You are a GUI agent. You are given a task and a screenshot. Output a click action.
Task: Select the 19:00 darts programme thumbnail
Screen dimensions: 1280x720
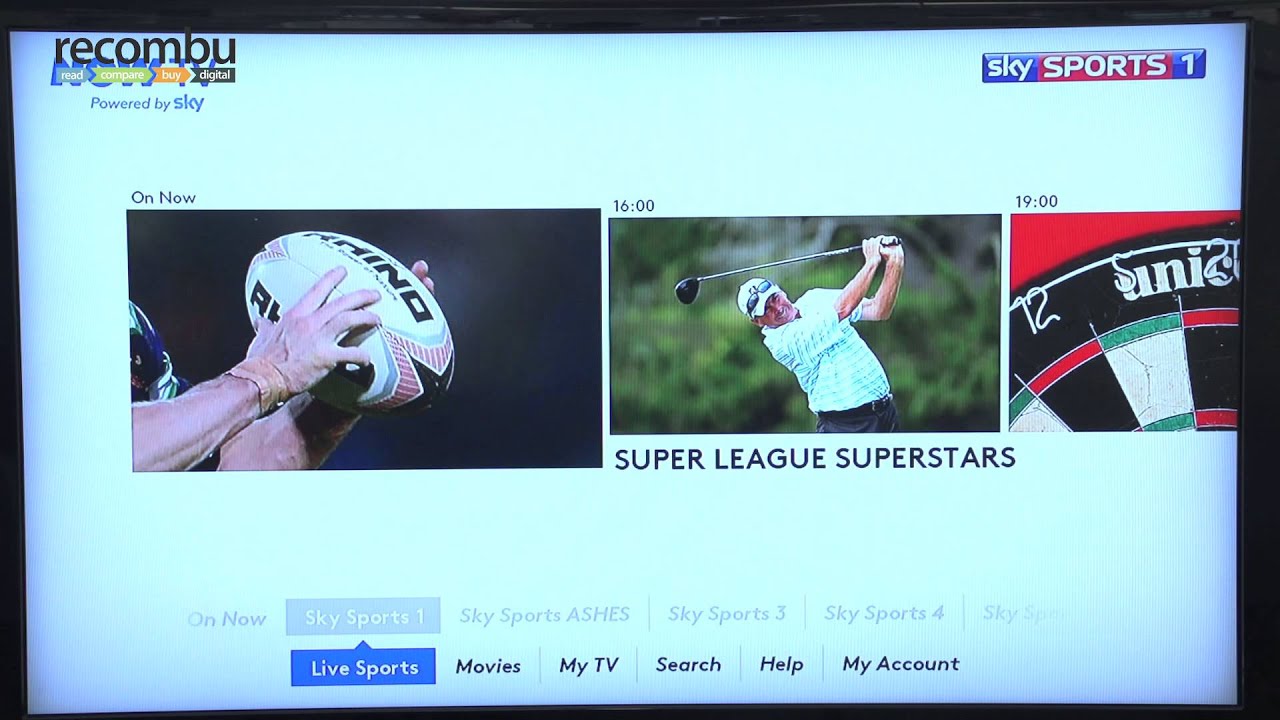click(1125, 321)
